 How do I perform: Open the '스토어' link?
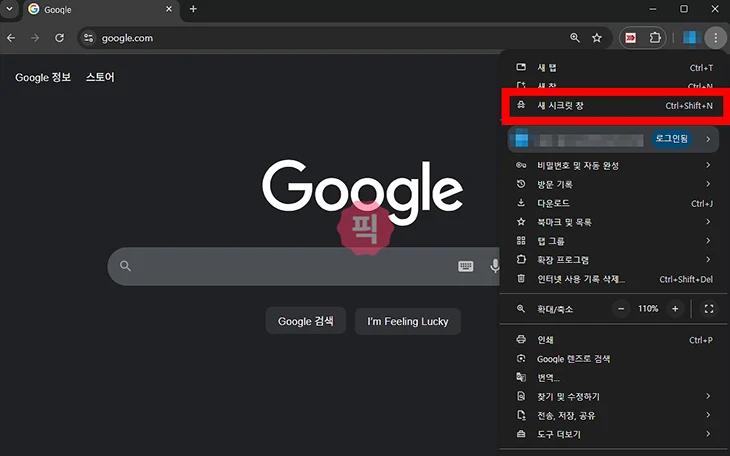coord(100,77)
